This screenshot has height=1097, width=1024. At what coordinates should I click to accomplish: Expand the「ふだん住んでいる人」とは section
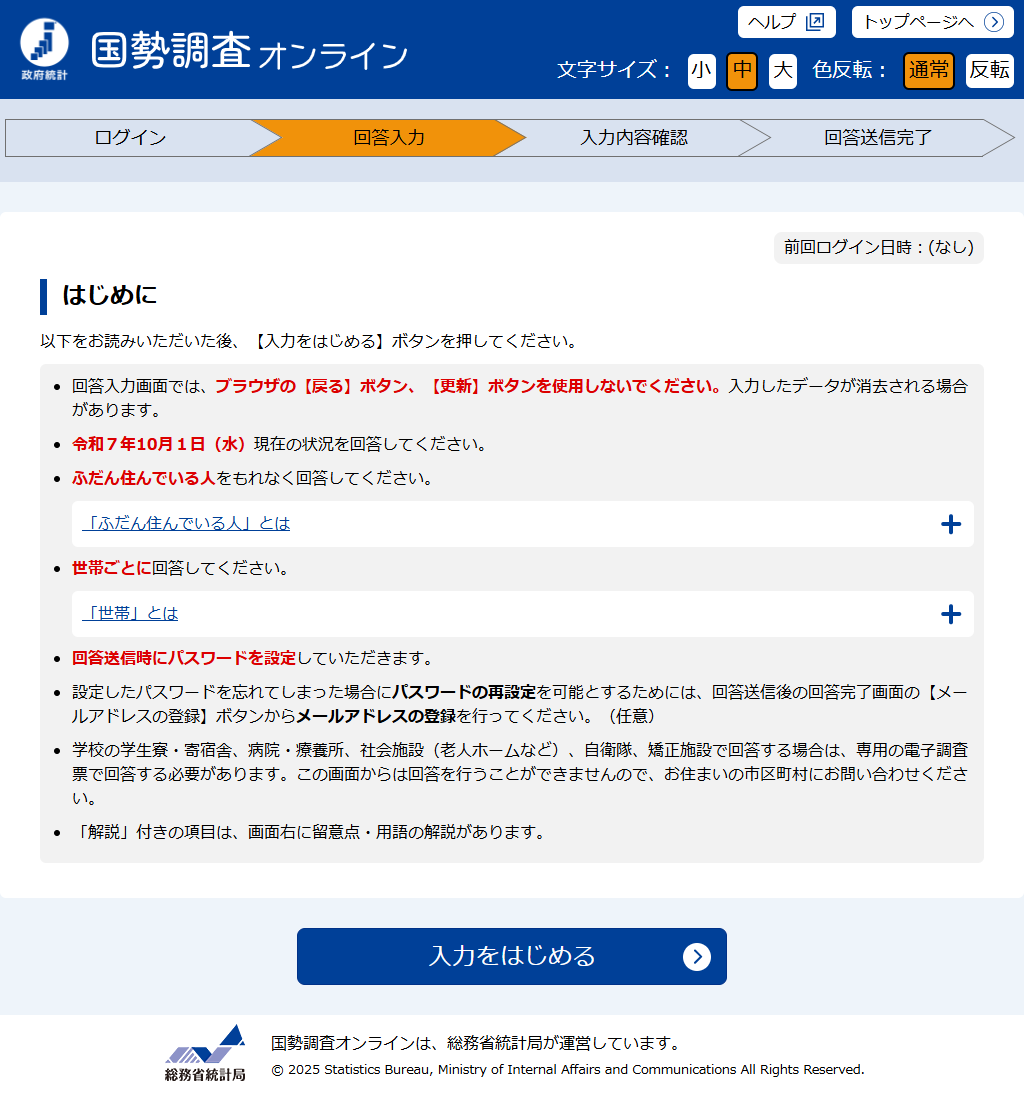[187, 524]
